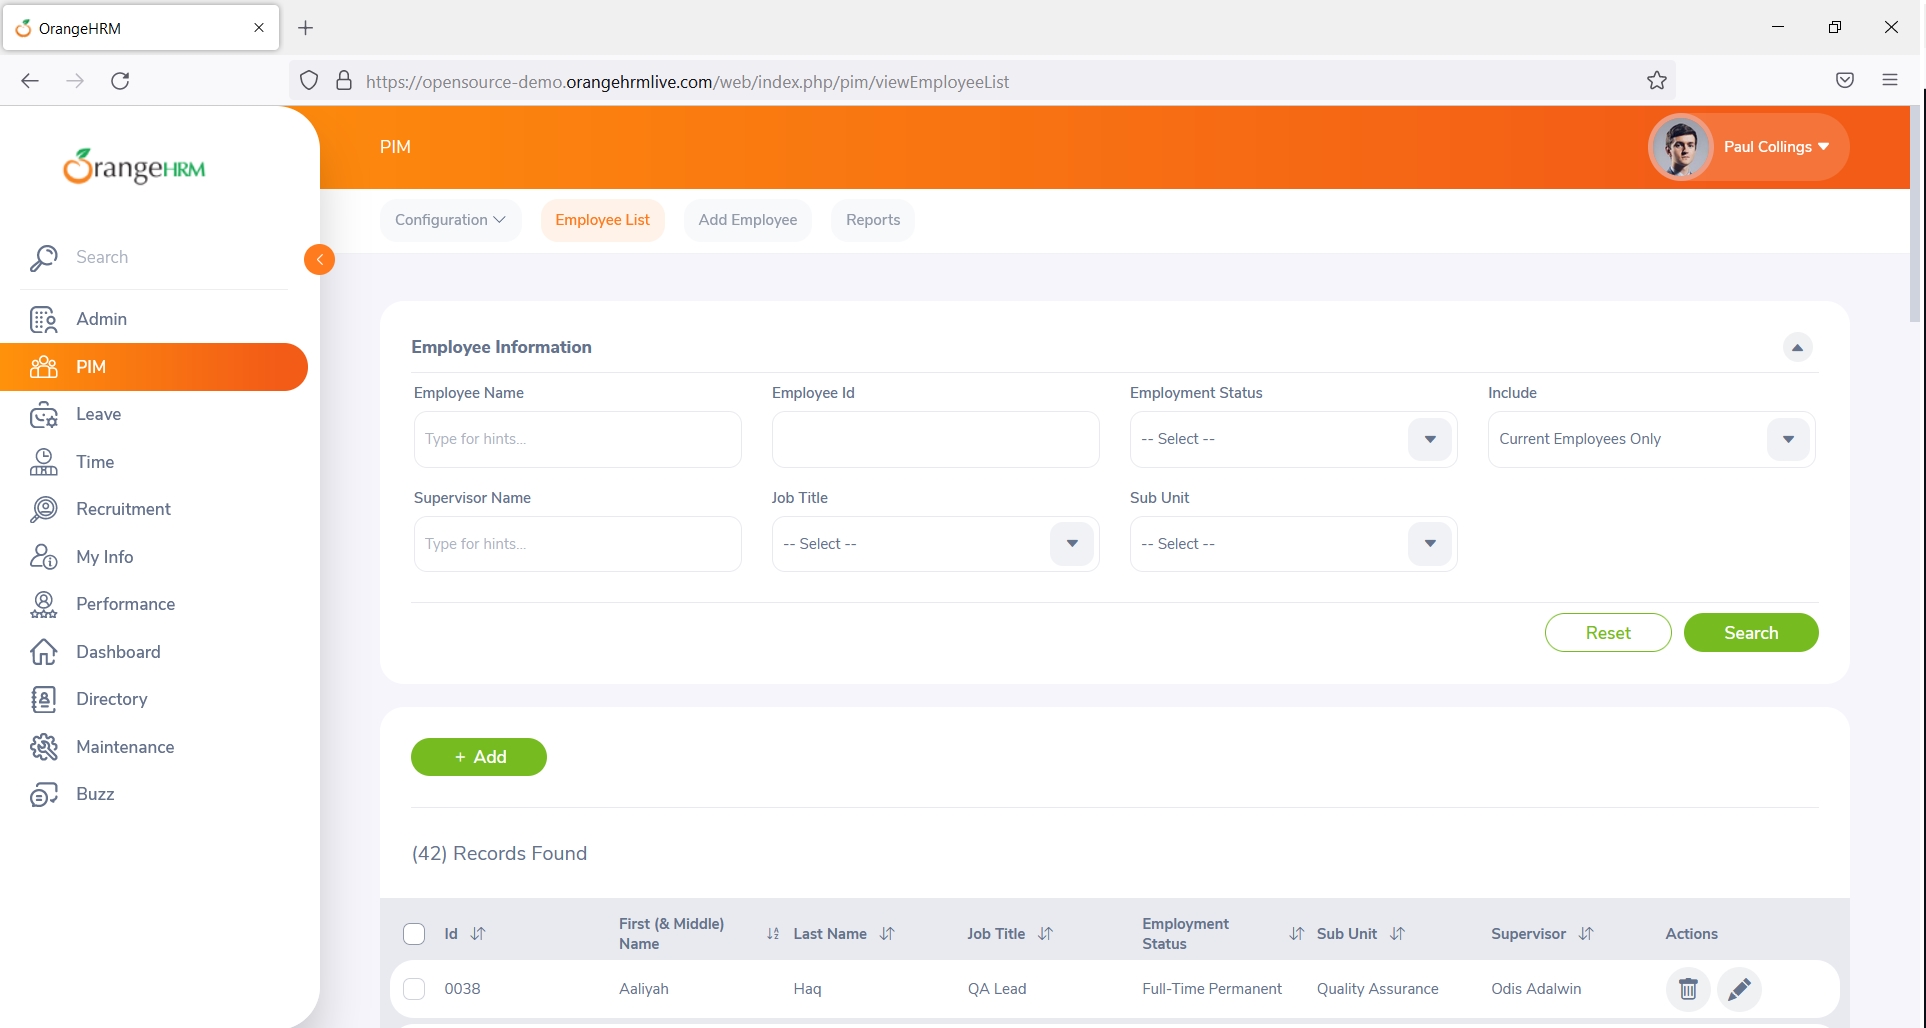Click the My Info sidebar icon
The height and width of the screenshot is (1028, 1926).
click(x=44, y=557)
